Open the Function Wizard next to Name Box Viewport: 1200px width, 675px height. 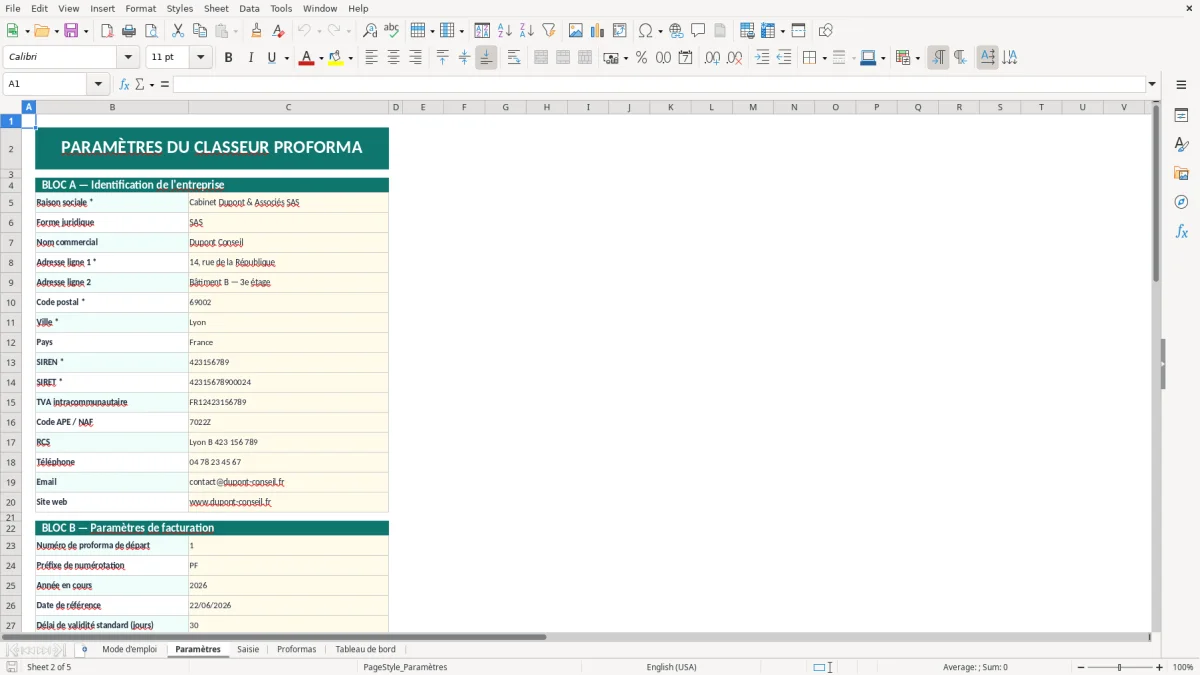pyautogui.click(x=125, y=85)
